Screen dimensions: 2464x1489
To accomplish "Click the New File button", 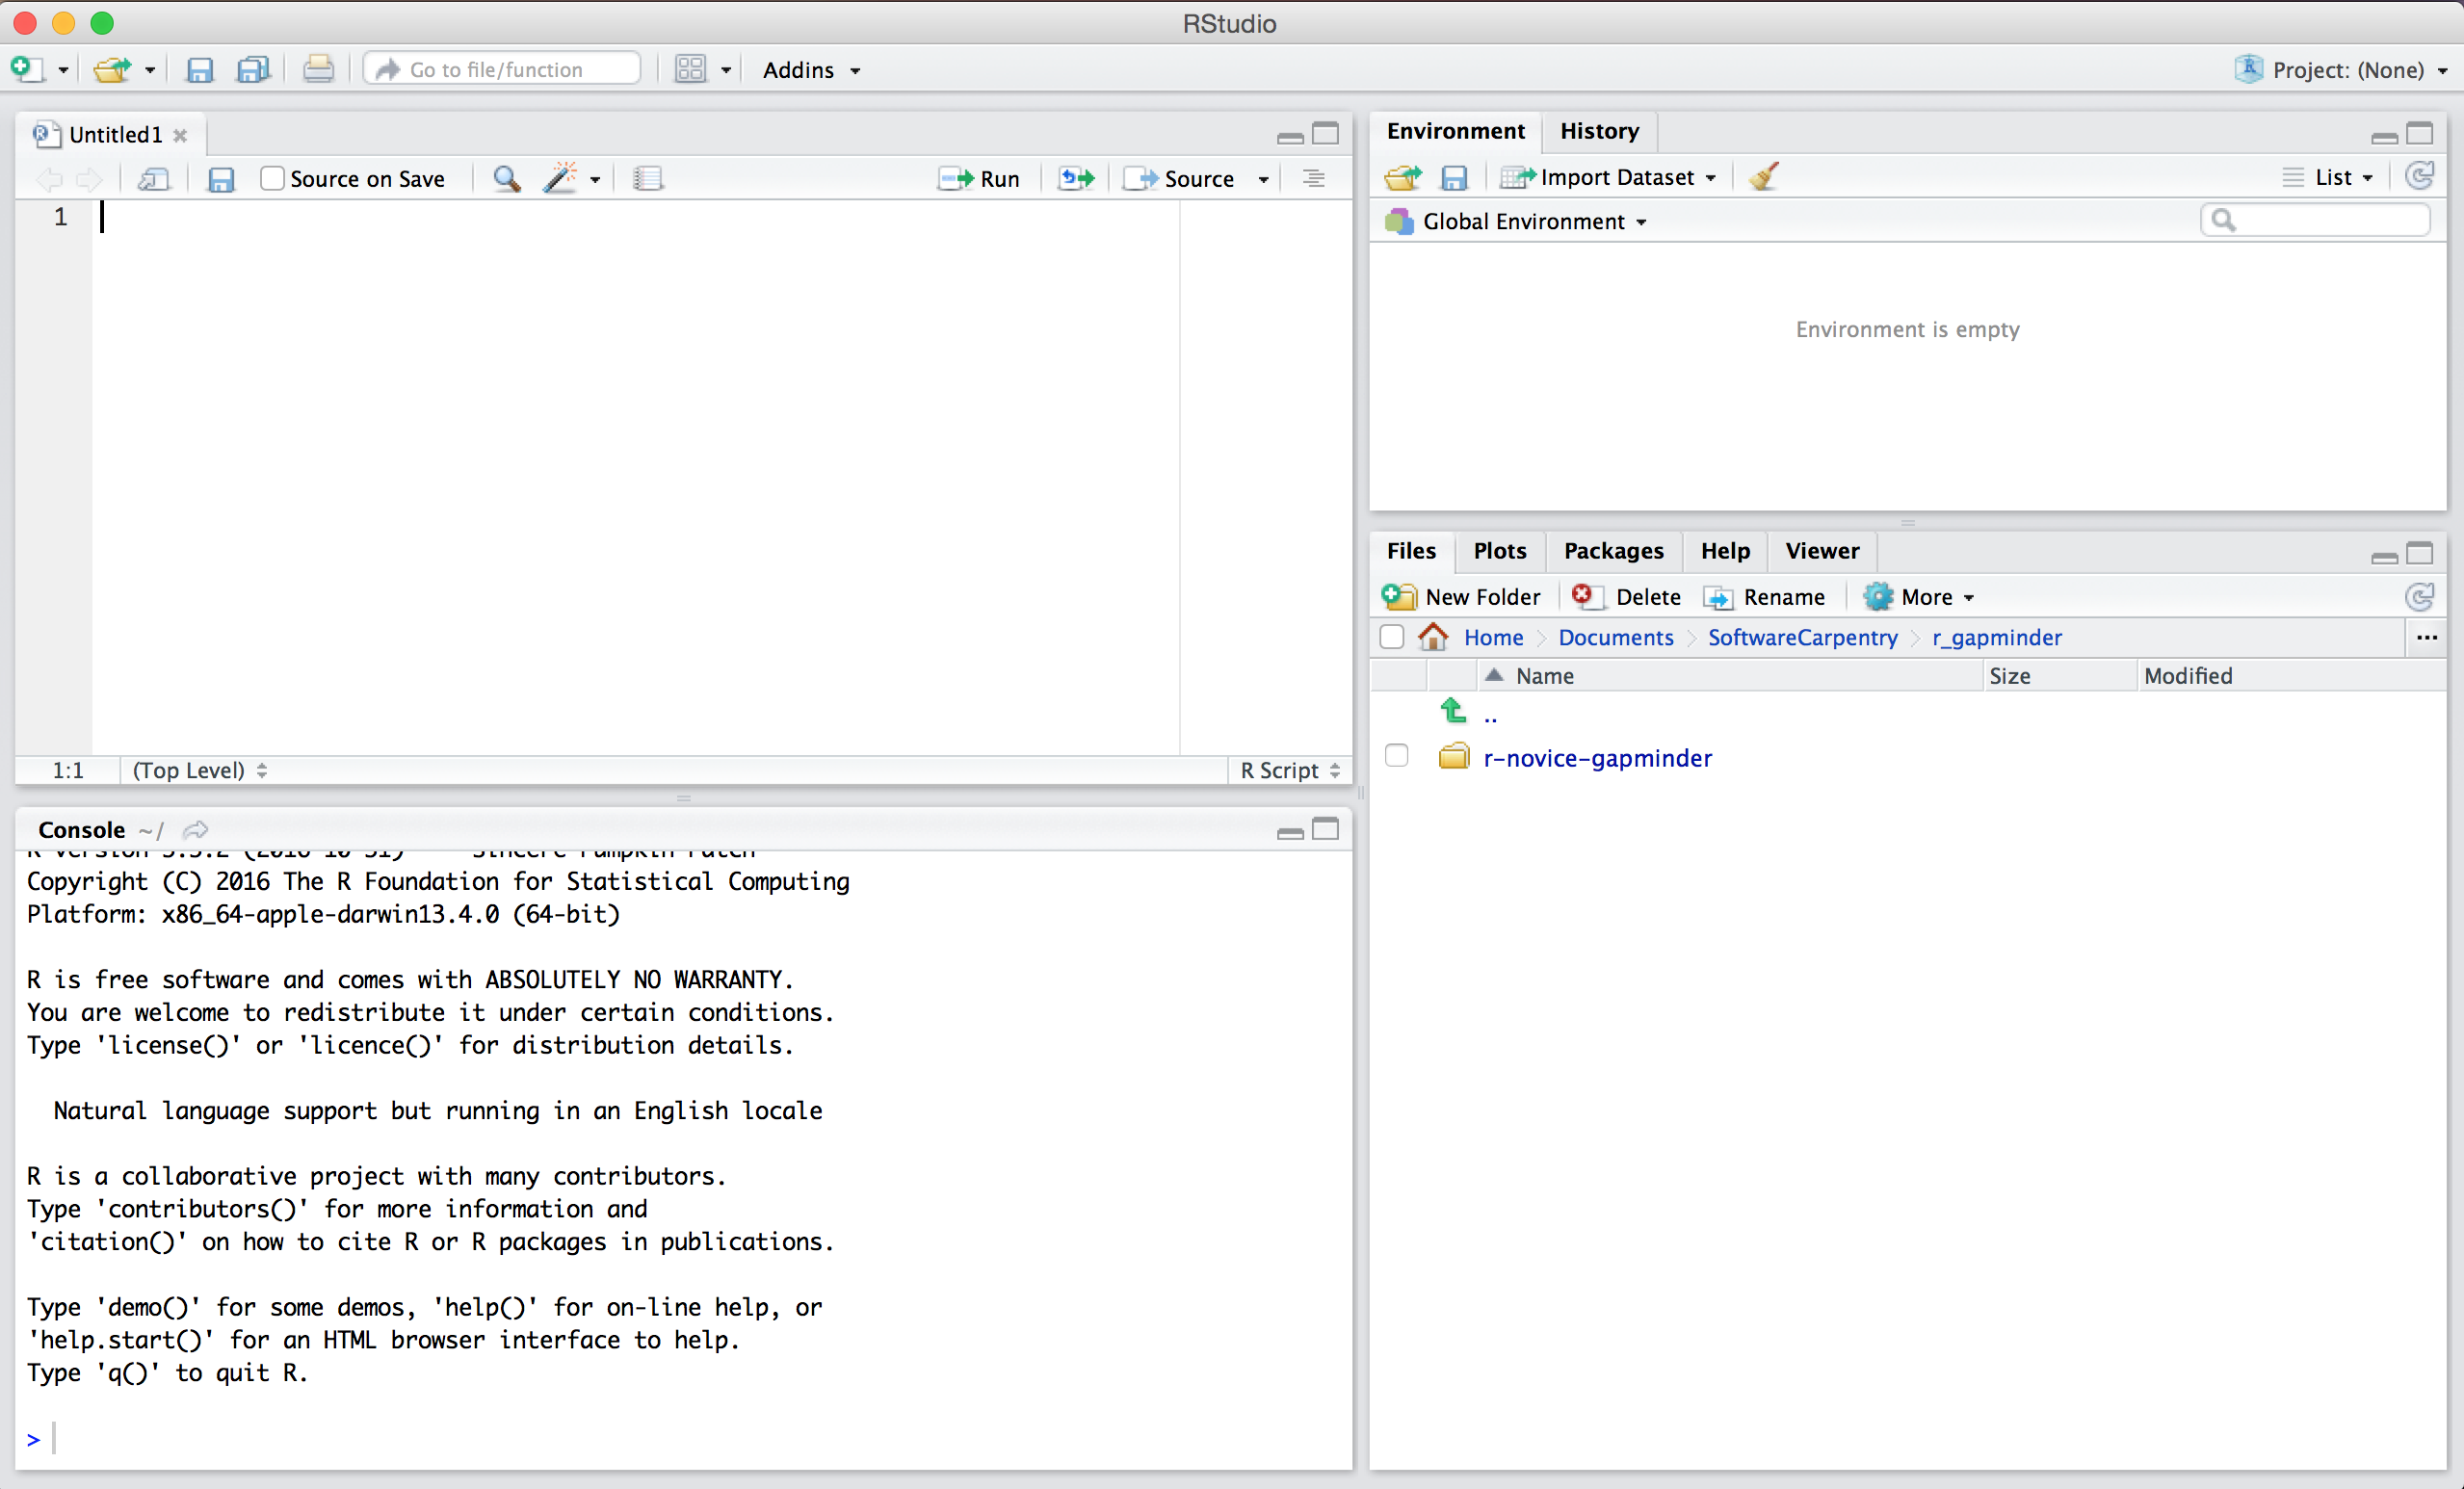I will pos(26,66).
